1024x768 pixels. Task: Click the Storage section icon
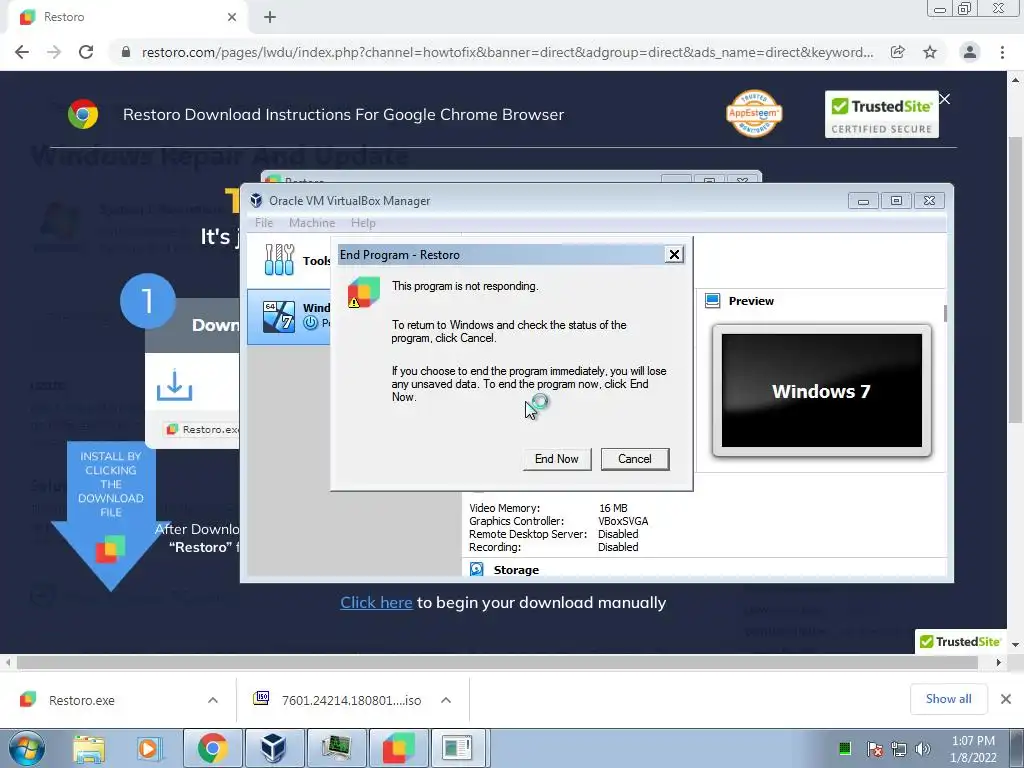pos(477,569)
